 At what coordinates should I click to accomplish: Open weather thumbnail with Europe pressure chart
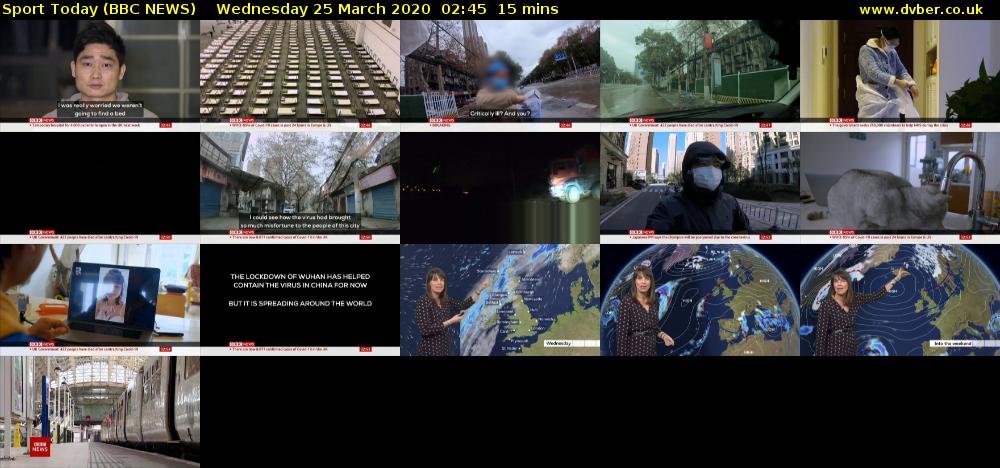[x=700, y=300]
